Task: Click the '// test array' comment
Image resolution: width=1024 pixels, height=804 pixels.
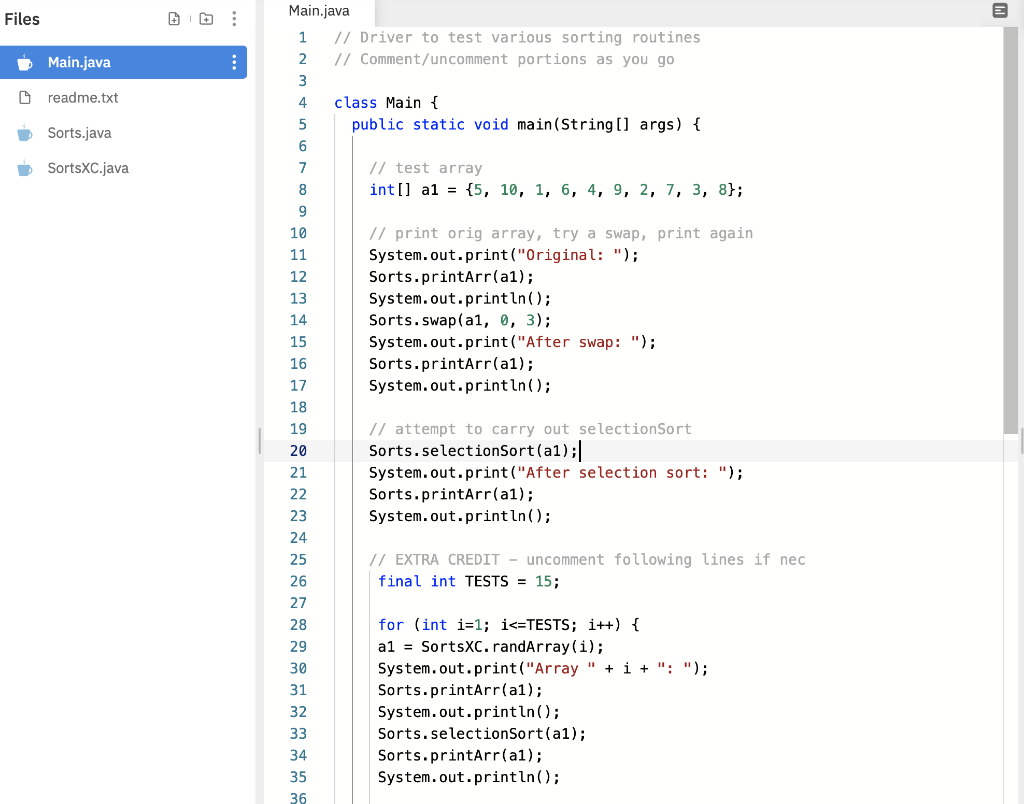Action: (426, 168)
